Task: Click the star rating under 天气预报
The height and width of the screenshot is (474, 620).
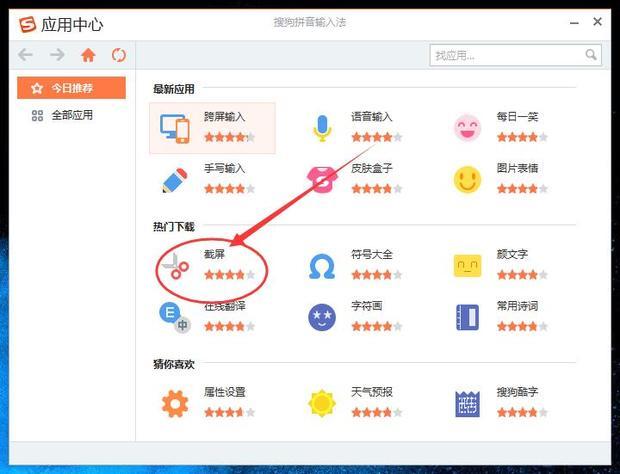Action: pos(377,412)
